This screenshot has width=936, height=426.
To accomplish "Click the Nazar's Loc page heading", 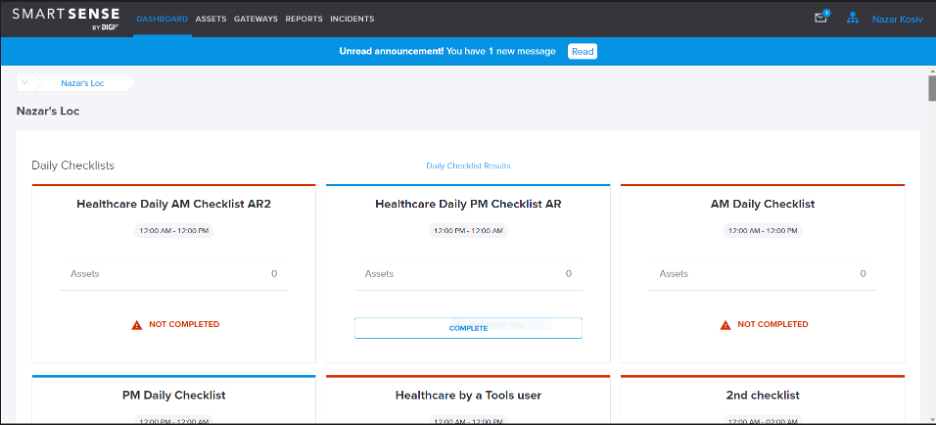I will coord(48,111).
